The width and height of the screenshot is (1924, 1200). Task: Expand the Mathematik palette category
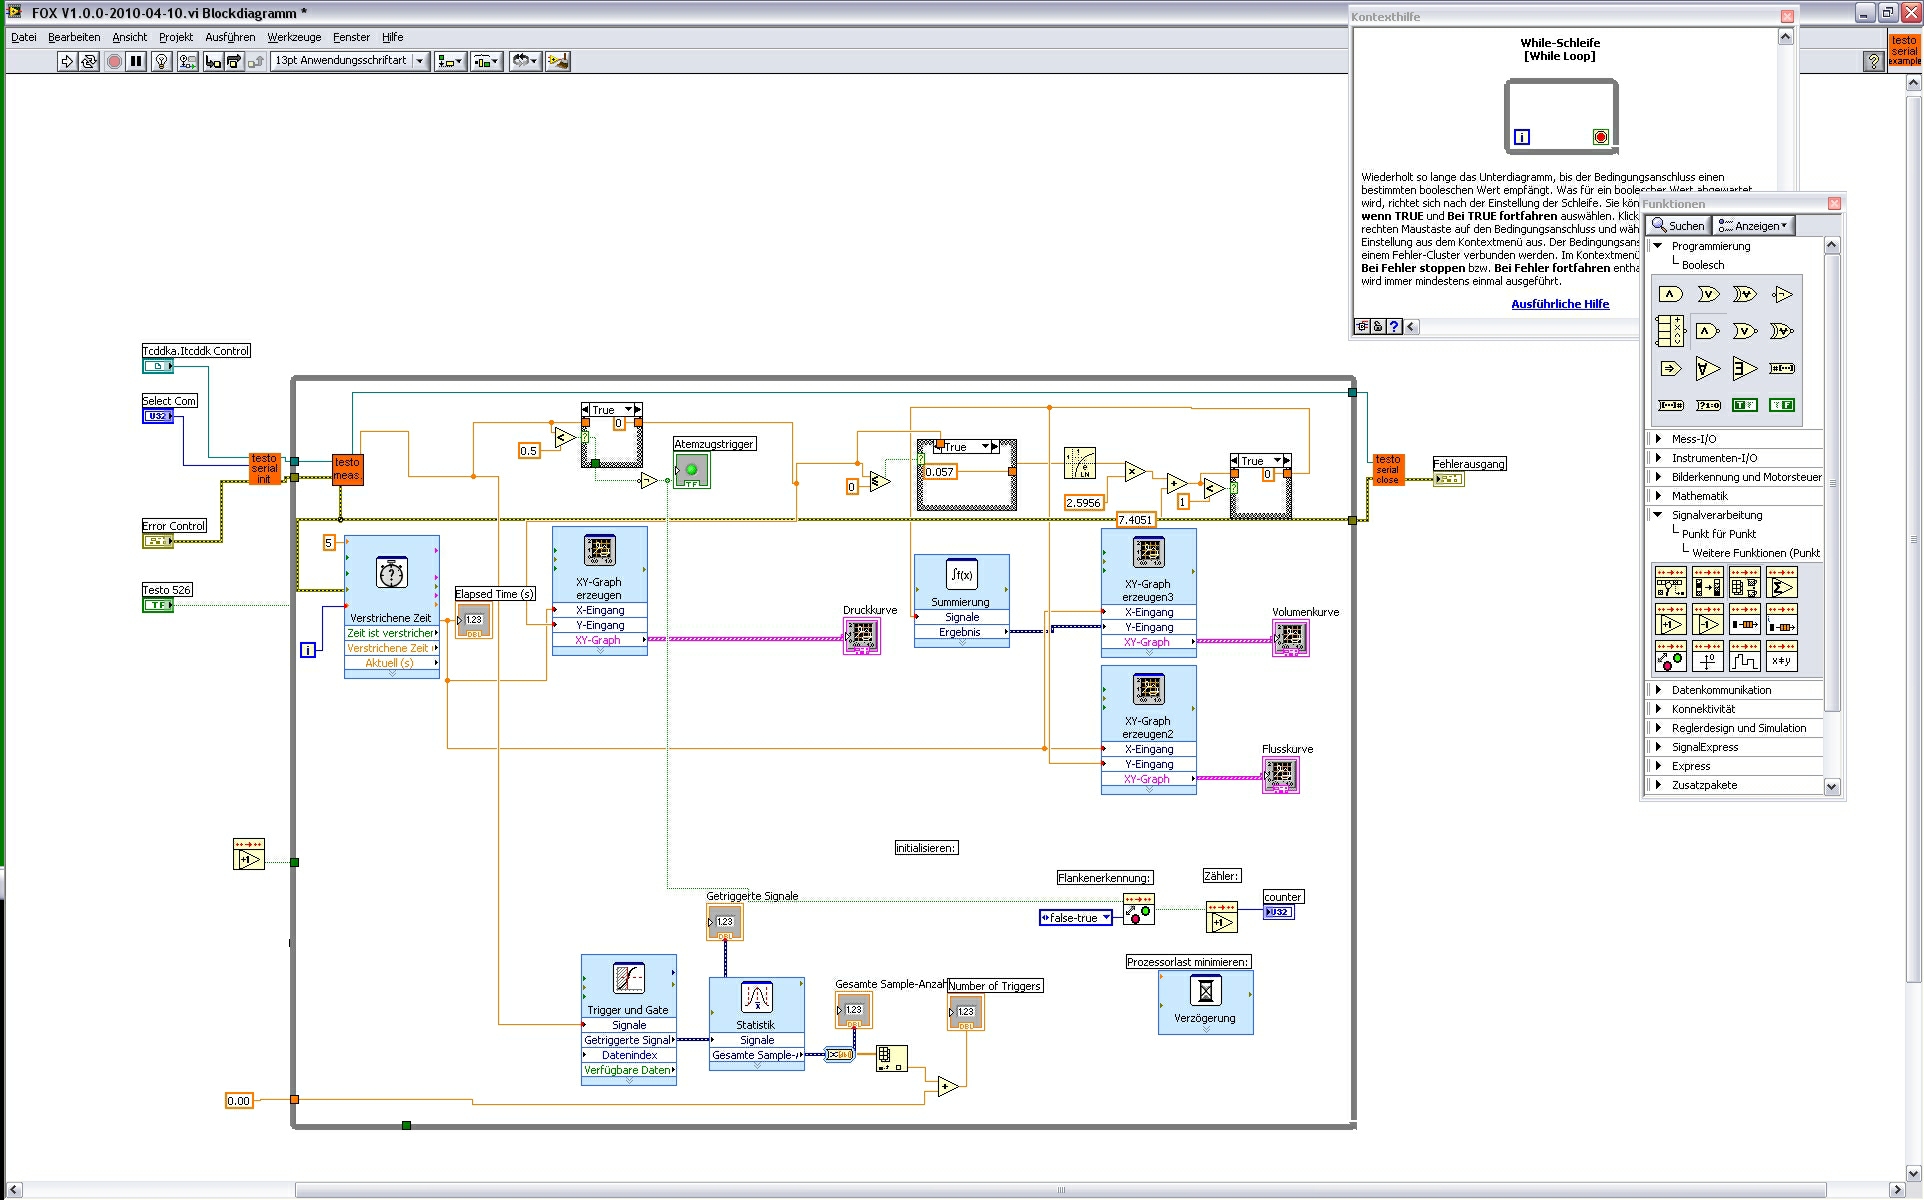click(x=1699, y=496)
